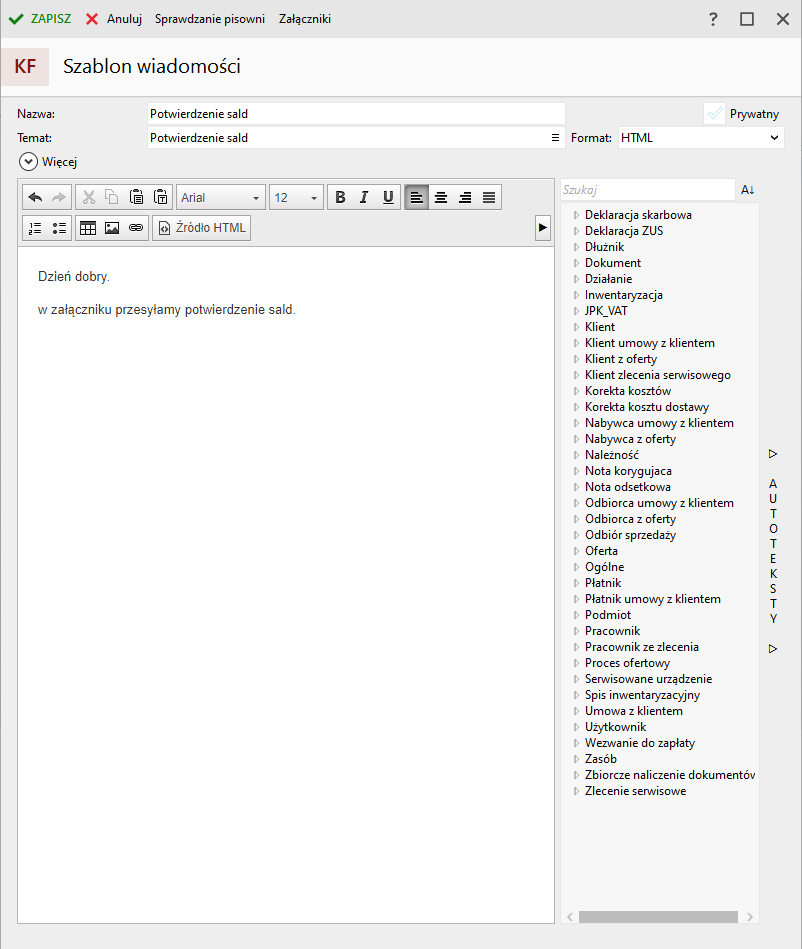Sort autotexts alphabetically with A↓ icon
Image resolution: width=802 pixels, height=949 pixels.
click(x=748, y=190)
